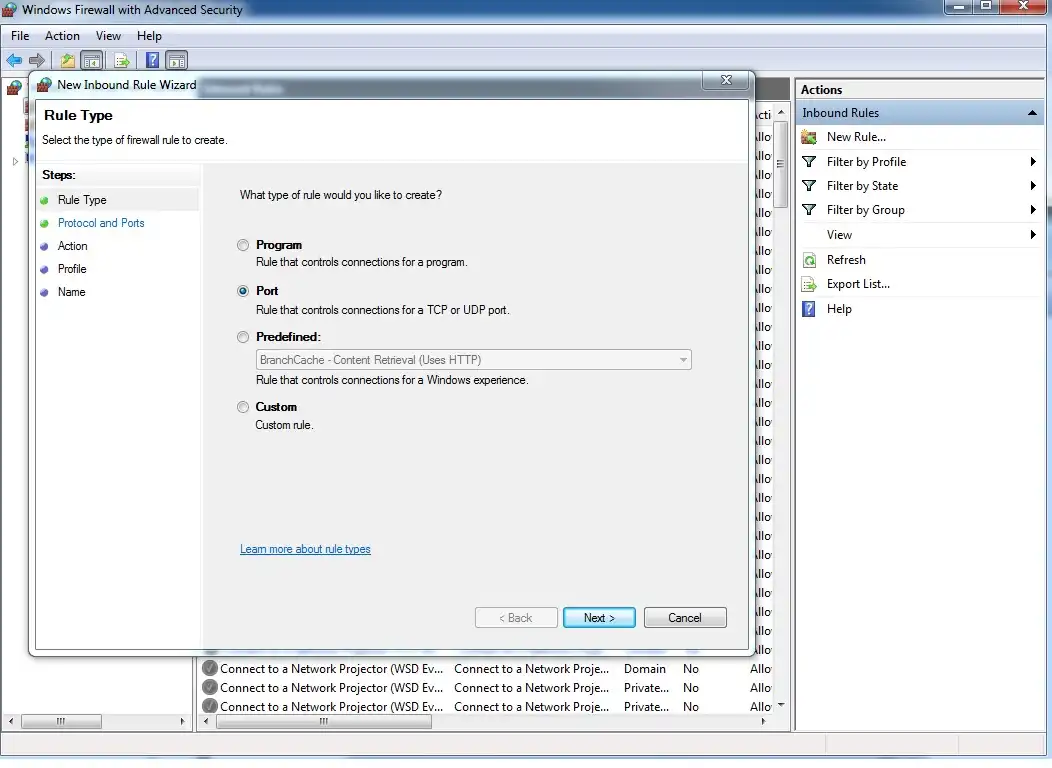The image size is (1052, 768).
Task: Cancel the New Inbound Rule Wizard
Action: click(685, 618)
